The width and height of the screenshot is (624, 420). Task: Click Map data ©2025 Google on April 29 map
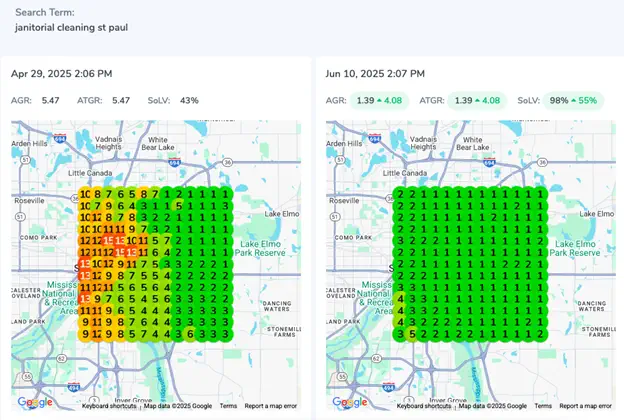click(178, 406)
